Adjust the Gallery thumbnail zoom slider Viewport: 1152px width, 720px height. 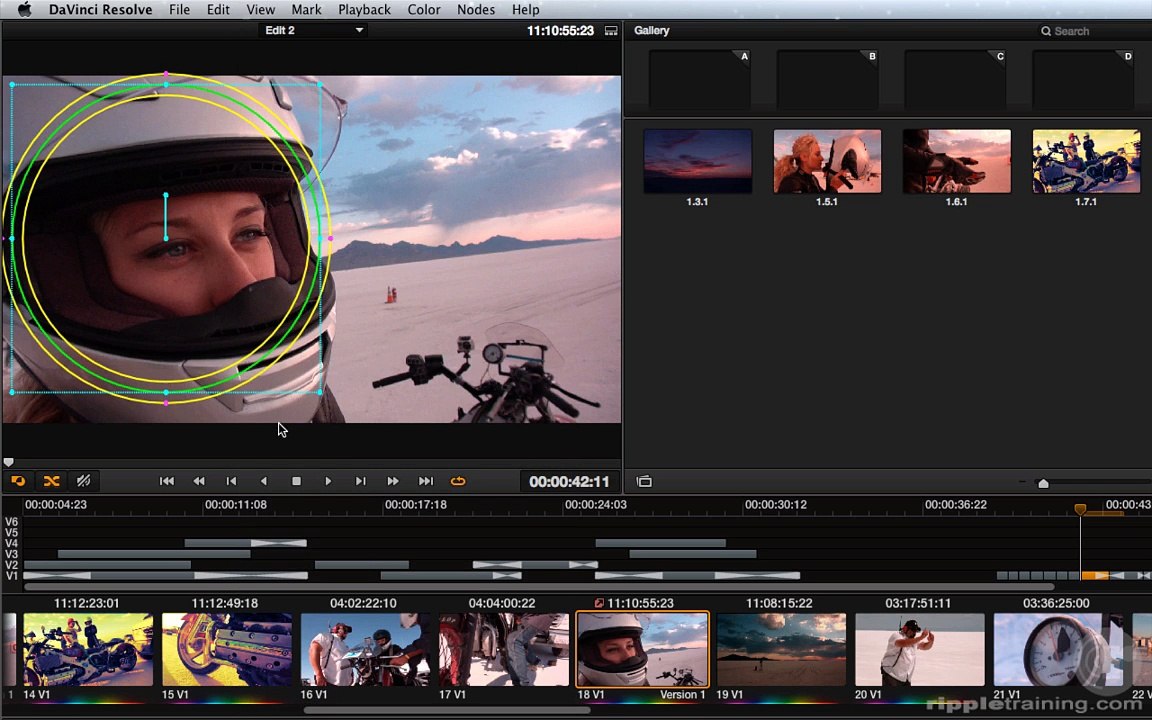pyautogui.click(x=1043, y=483)
